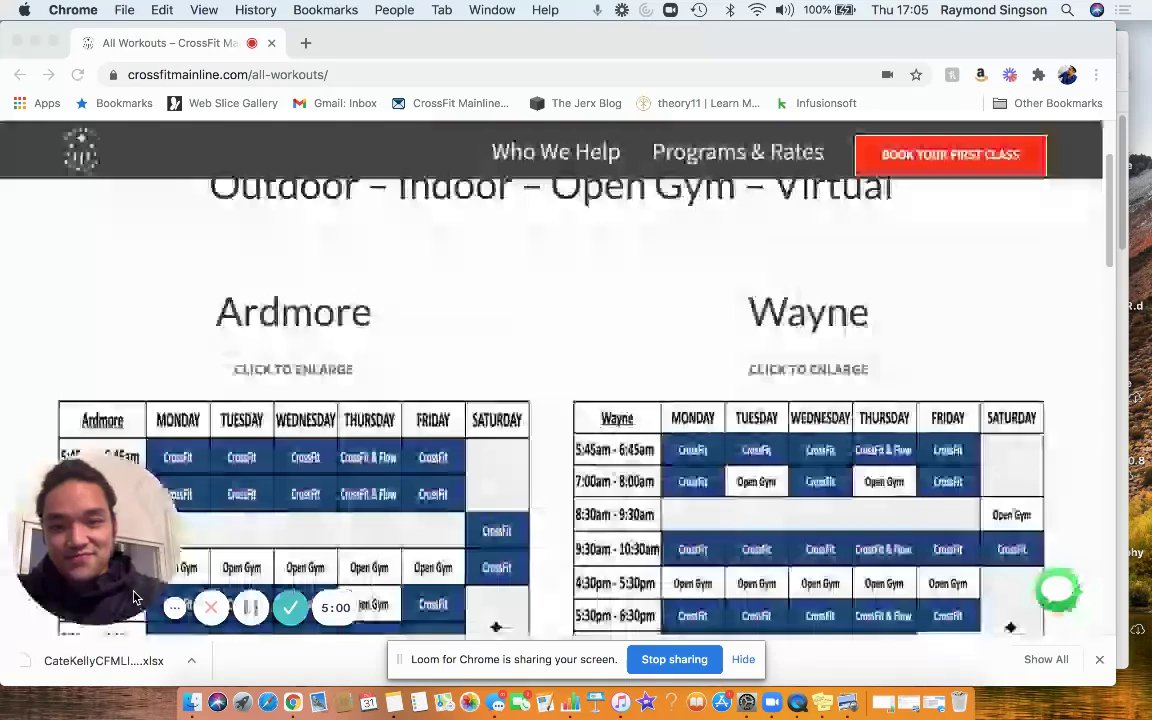Image resolution: width=1152 pixels, height=720 pixels.
Task: Click the gray extension icon left of Amazon
Action: pos(951,74)
